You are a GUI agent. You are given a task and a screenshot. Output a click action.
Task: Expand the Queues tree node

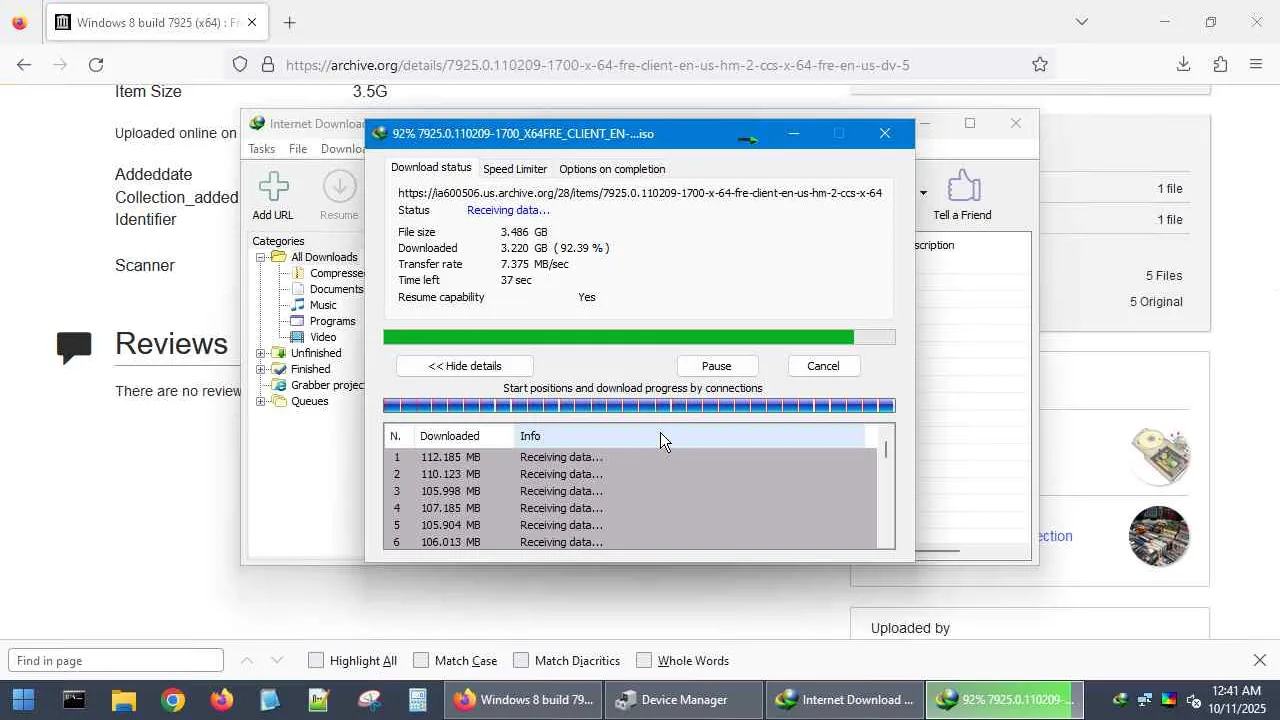pyautogui.click(x=261, y=401)
